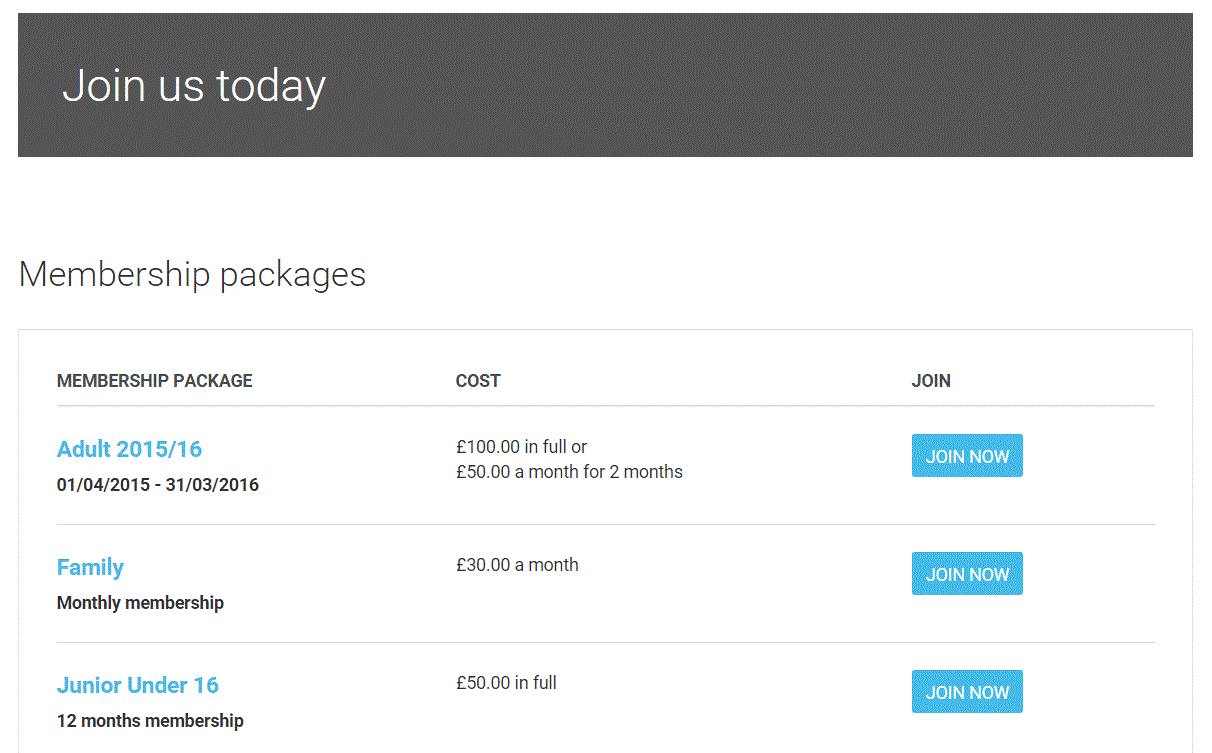Image resolution: width=1212 pixels, height=753 pixels.
Task: Follow the Junior Under 16 link
Action: [x=137, y=685]
